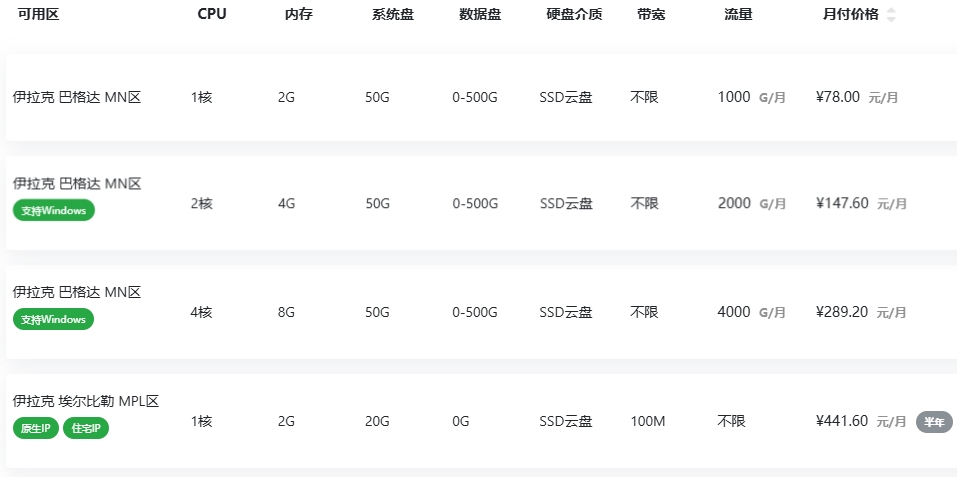Click the 支持Windows badge on the 2核 plan
The image size is (957, 477).
tap(54, 211)
